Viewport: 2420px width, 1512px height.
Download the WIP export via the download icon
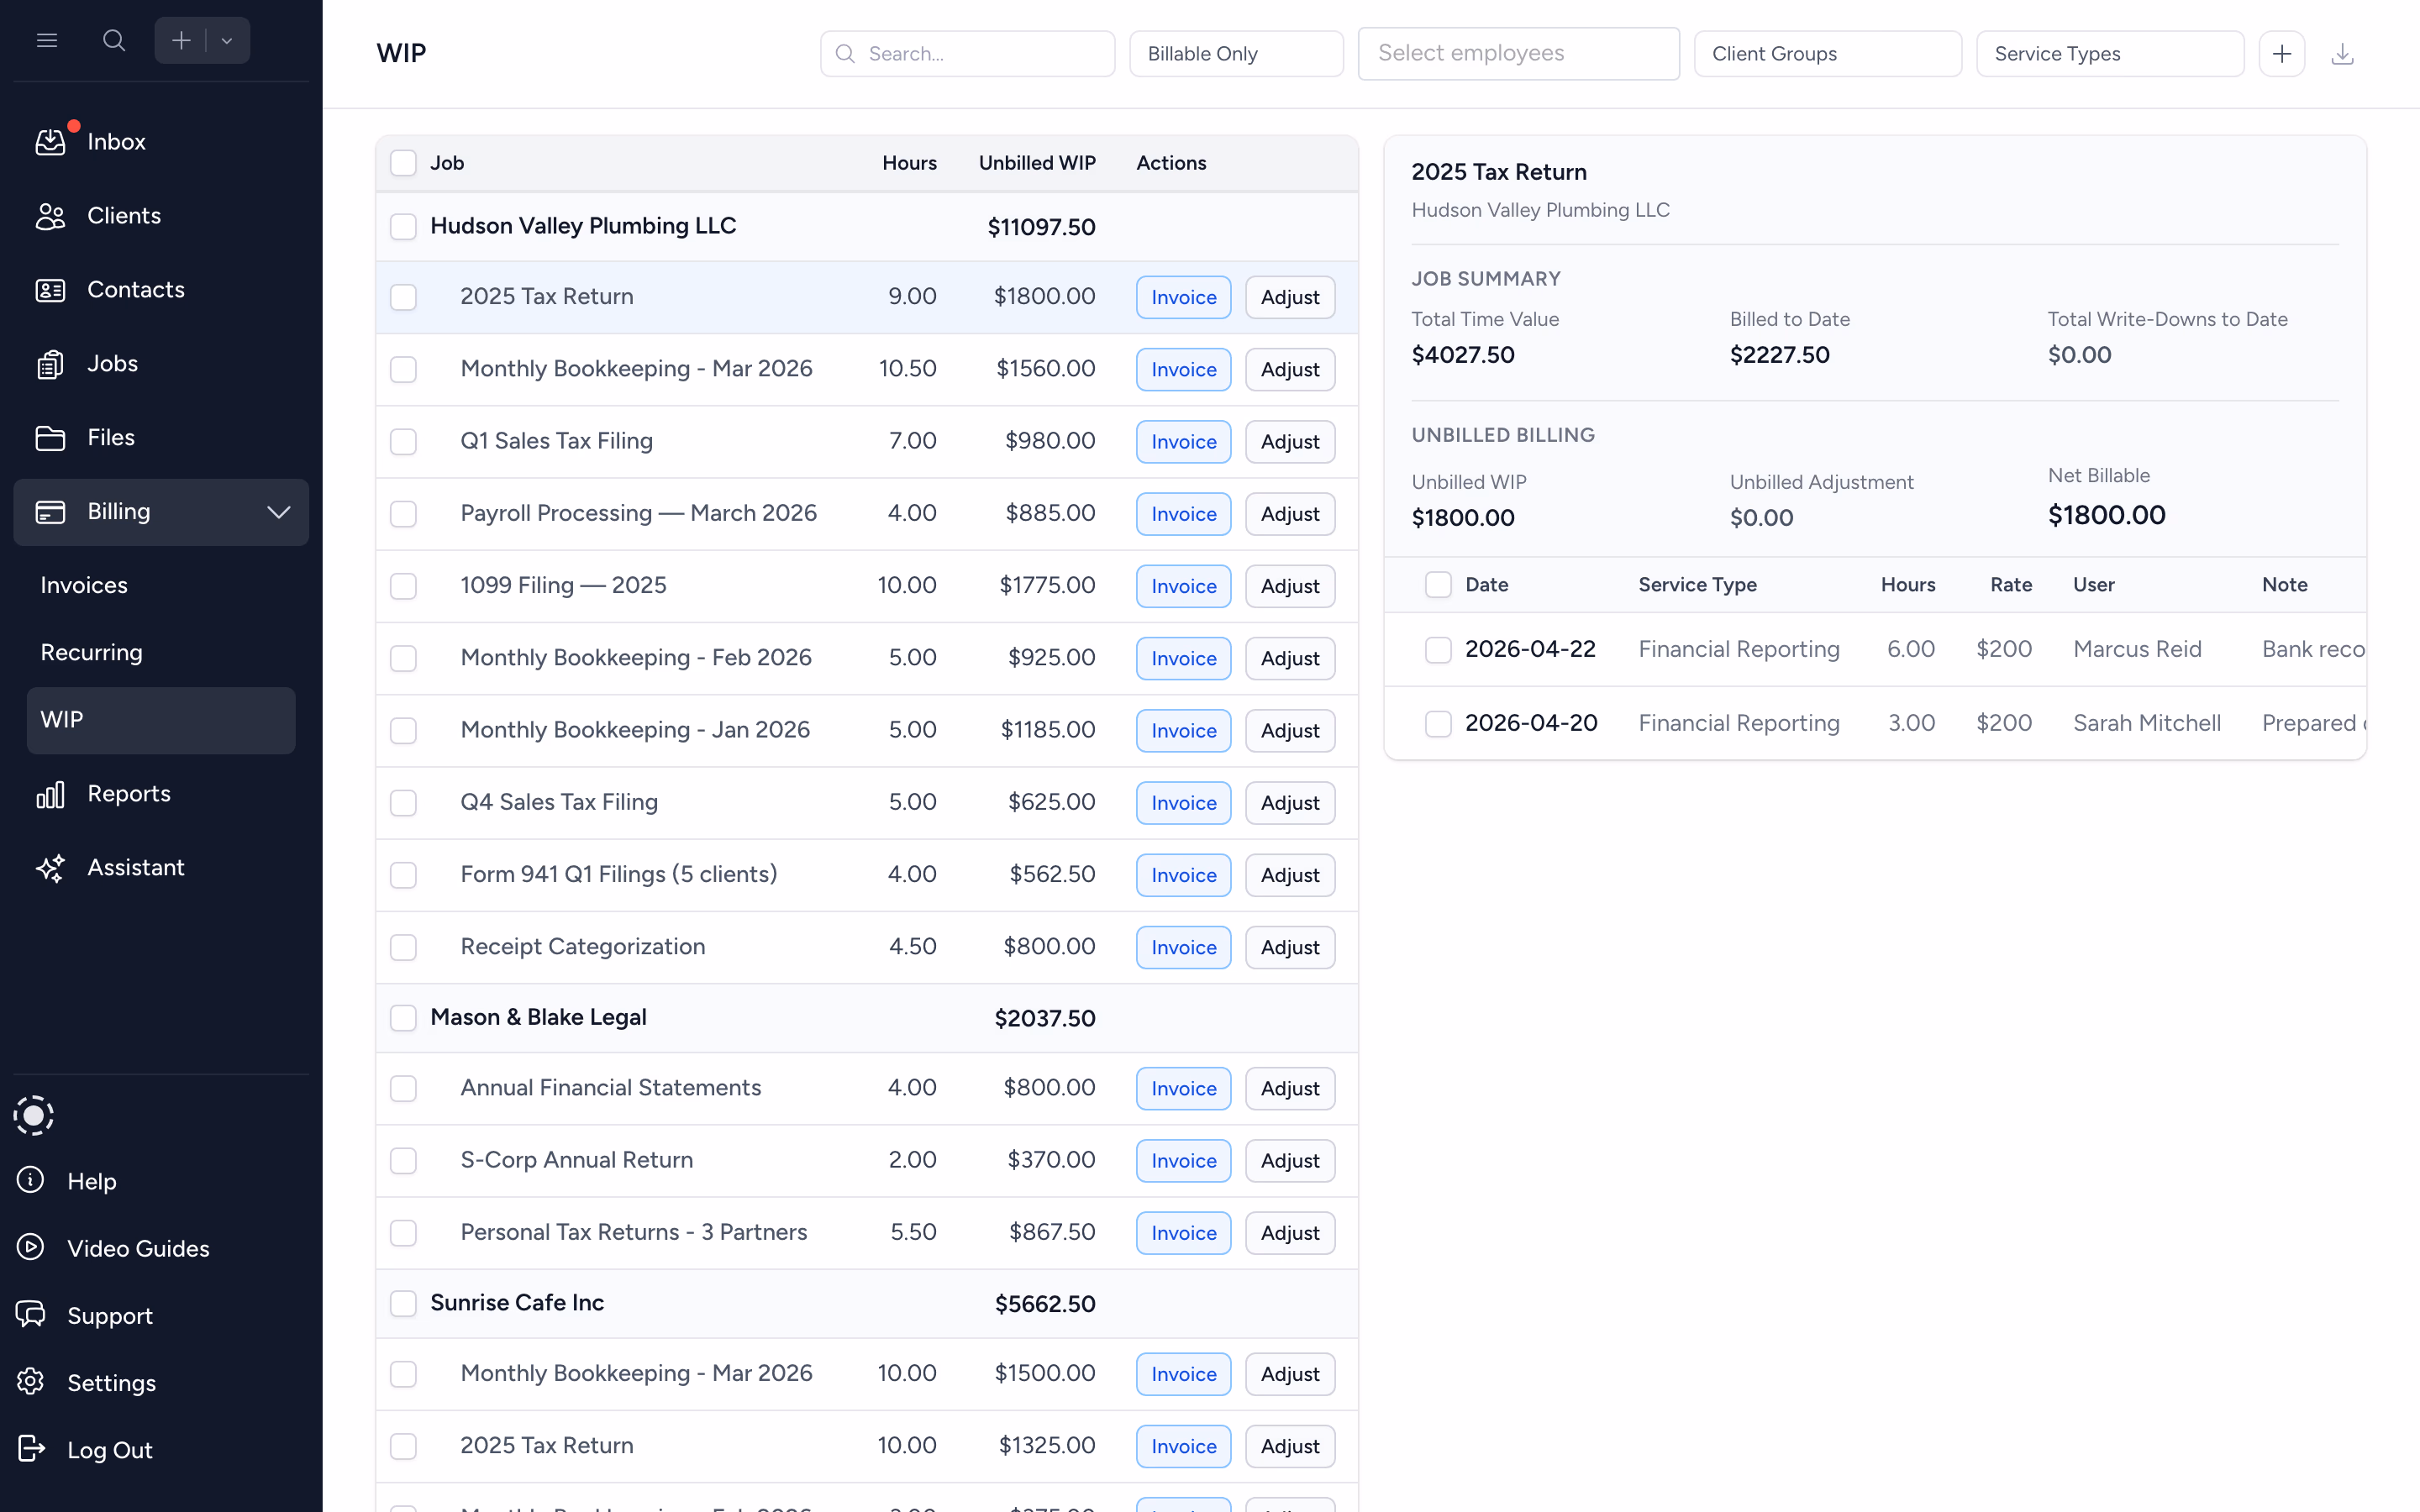pos(2344,53)
